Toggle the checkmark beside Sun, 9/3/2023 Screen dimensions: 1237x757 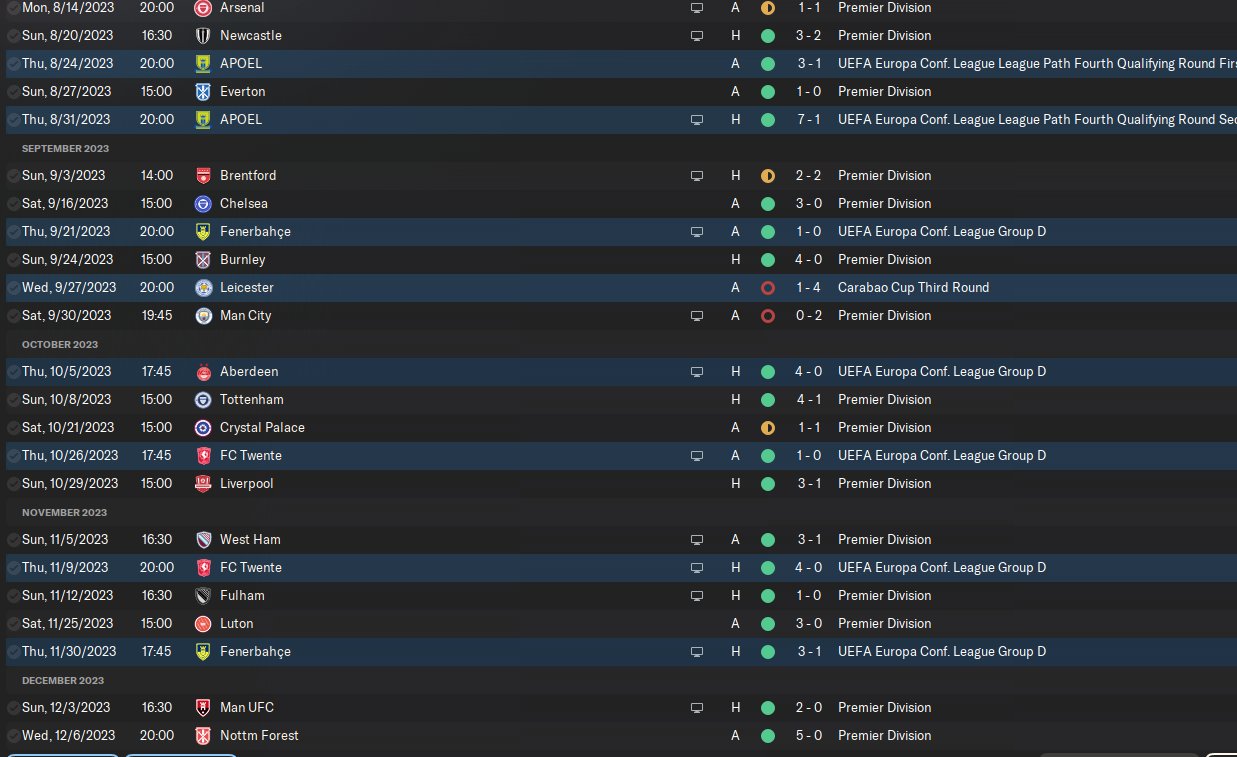pos(13,175)
